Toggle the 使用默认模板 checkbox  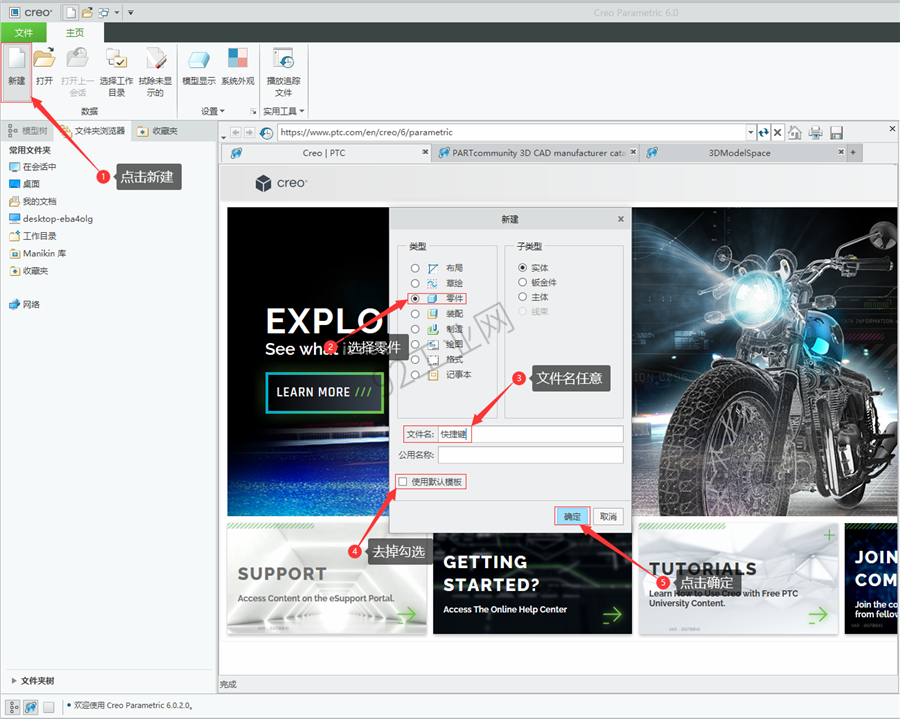(403, 481)
